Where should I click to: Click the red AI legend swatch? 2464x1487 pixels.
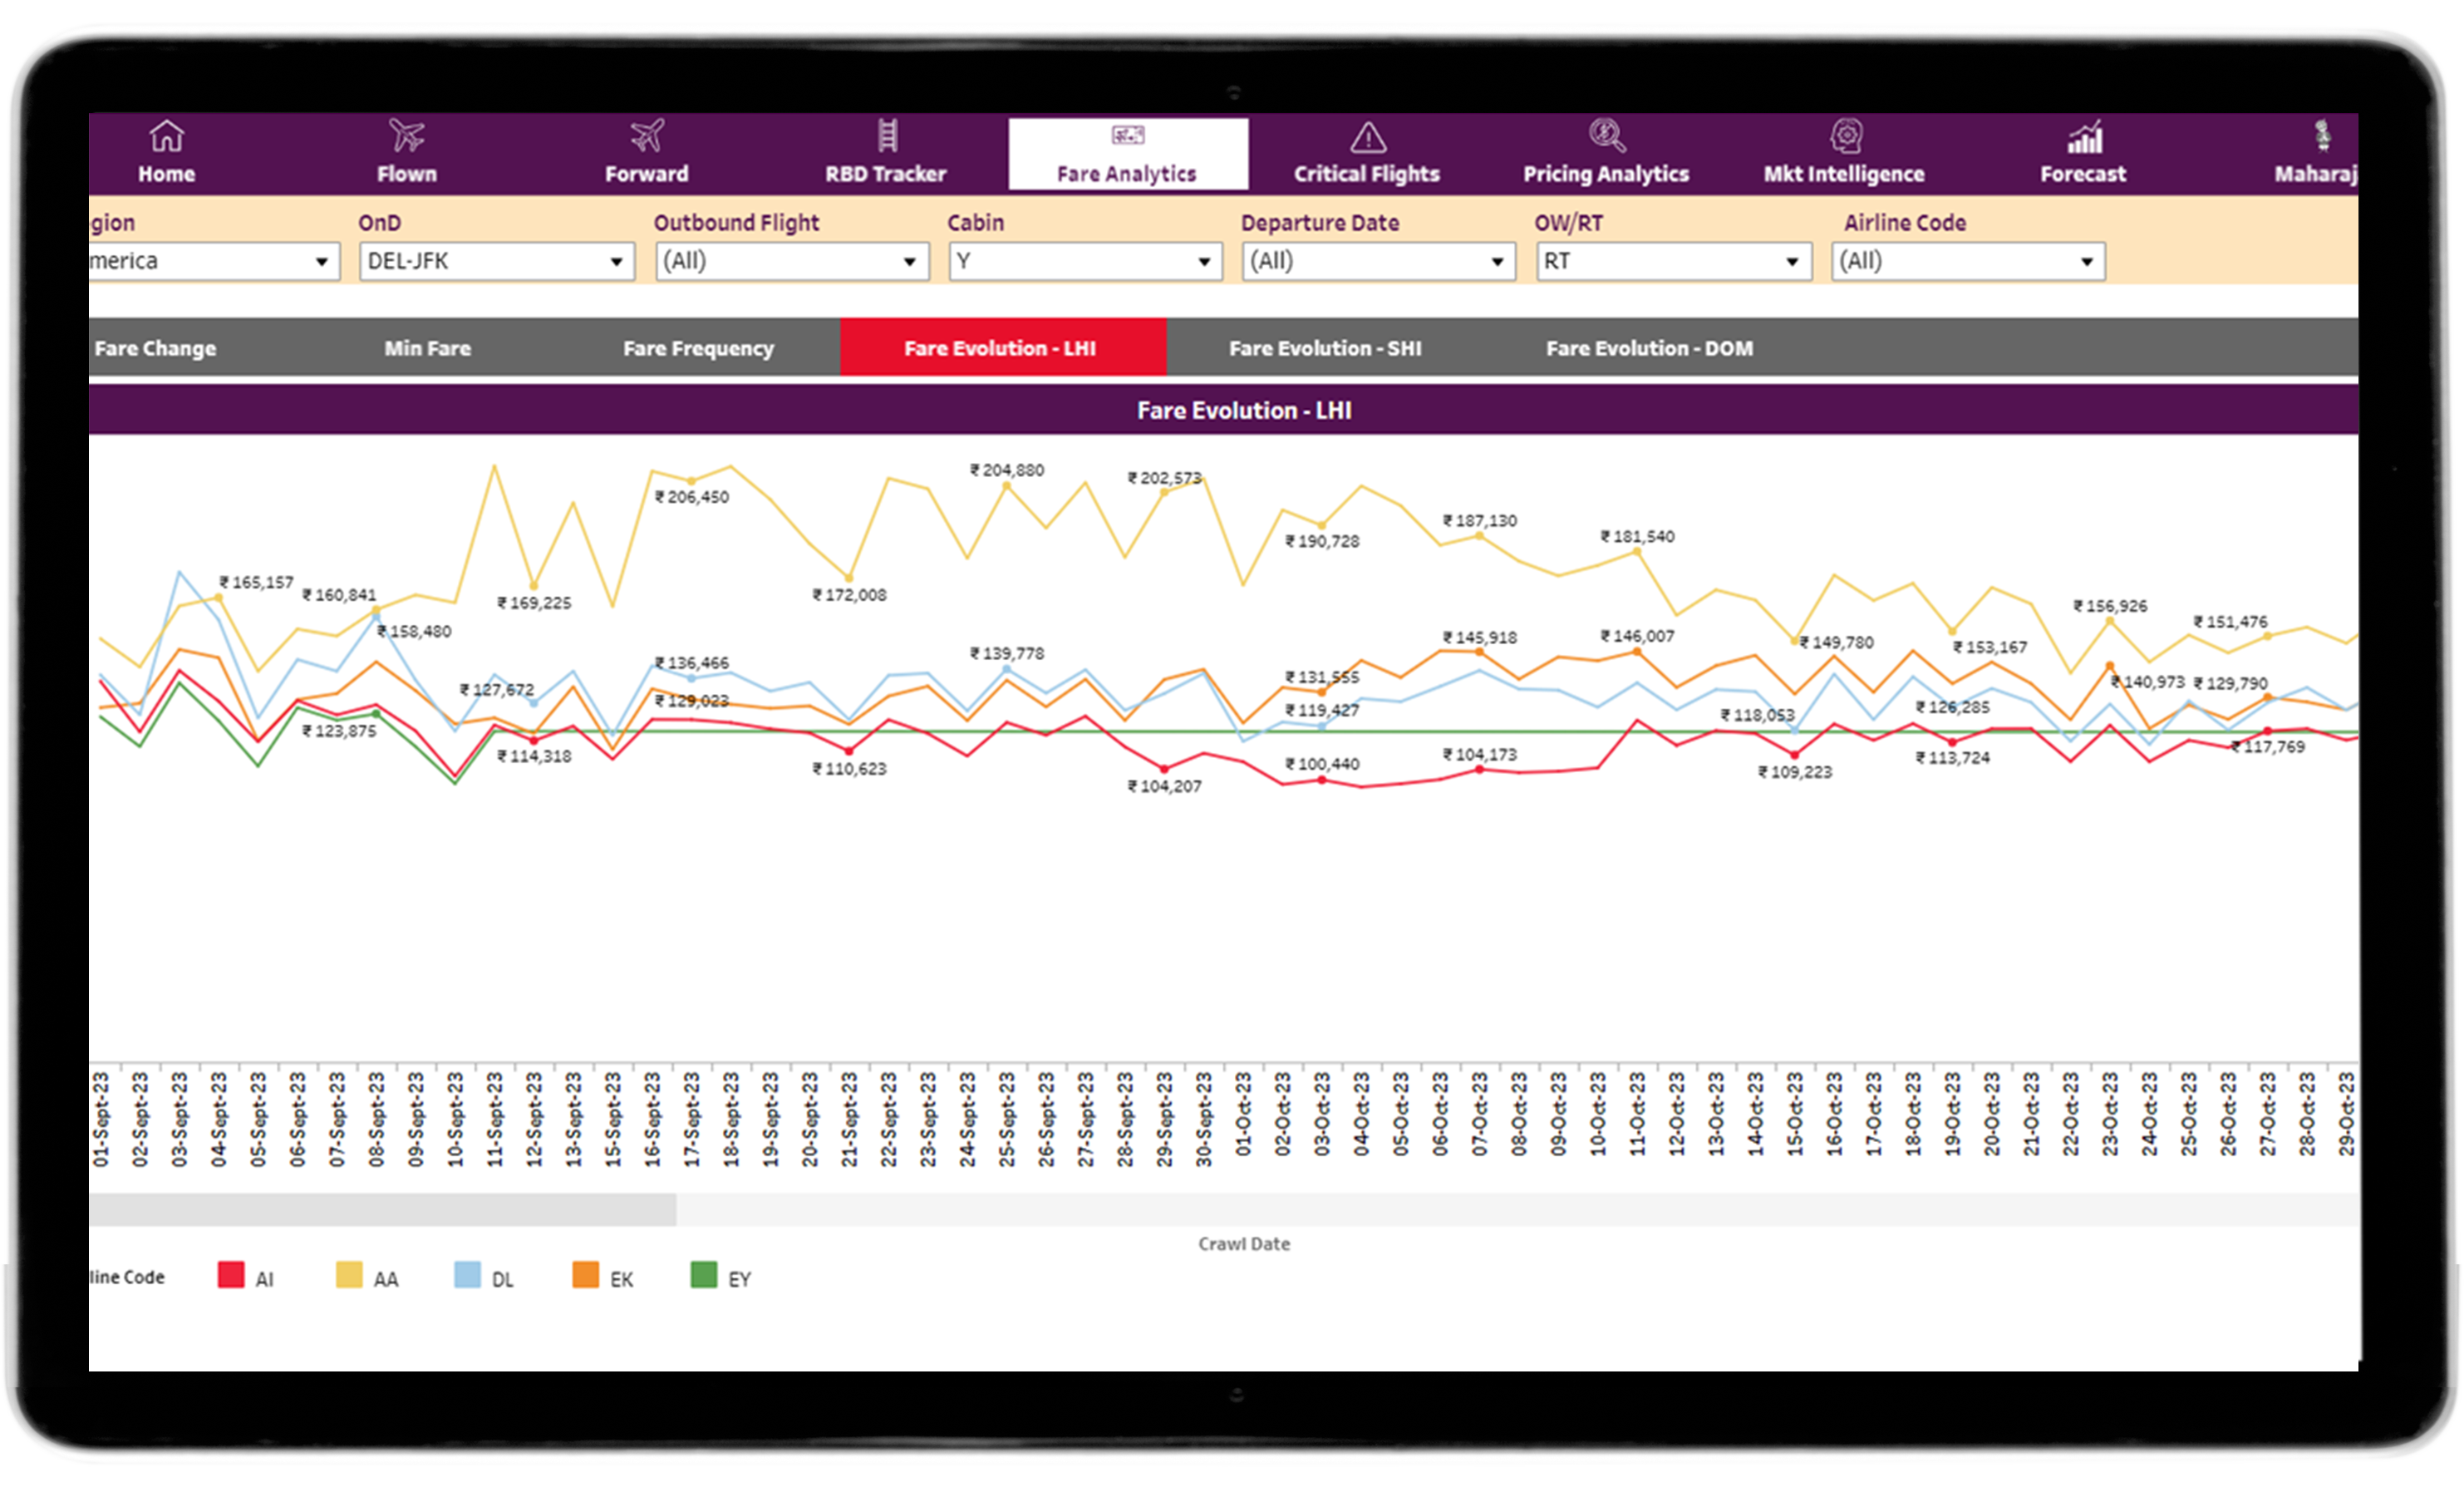[x=231, y=1275]
